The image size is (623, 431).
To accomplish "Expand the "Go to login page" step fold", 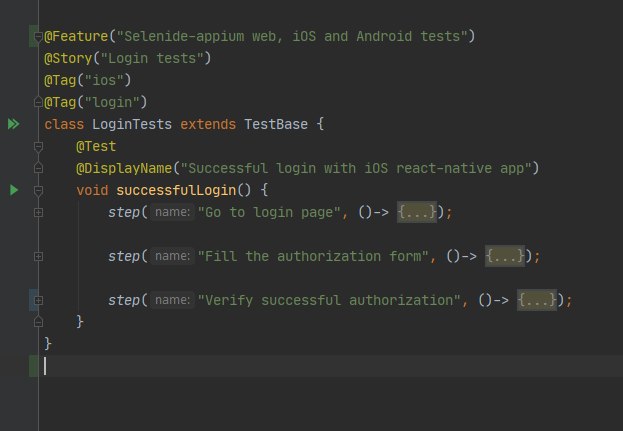I will click(38, 213).
